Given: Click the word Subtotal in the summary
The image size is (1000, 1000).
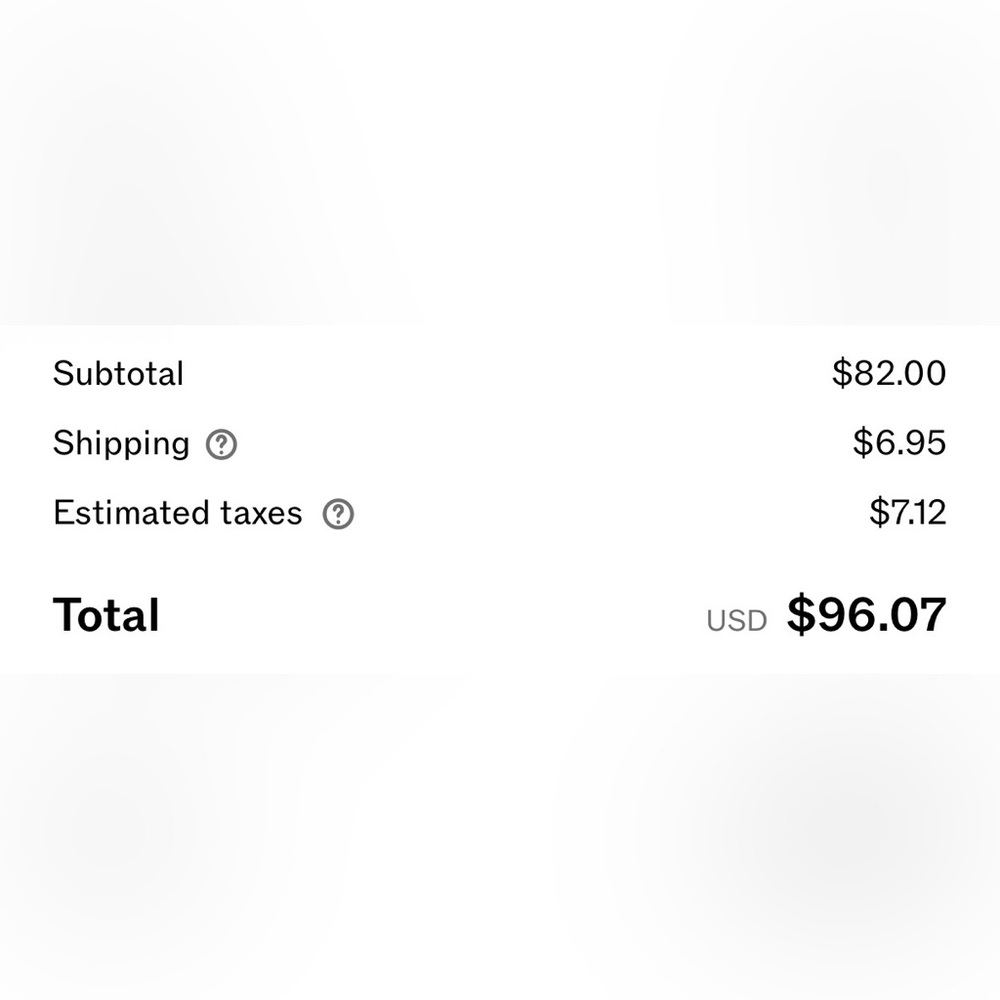Looking at the screenshot, I should [118, 374].
